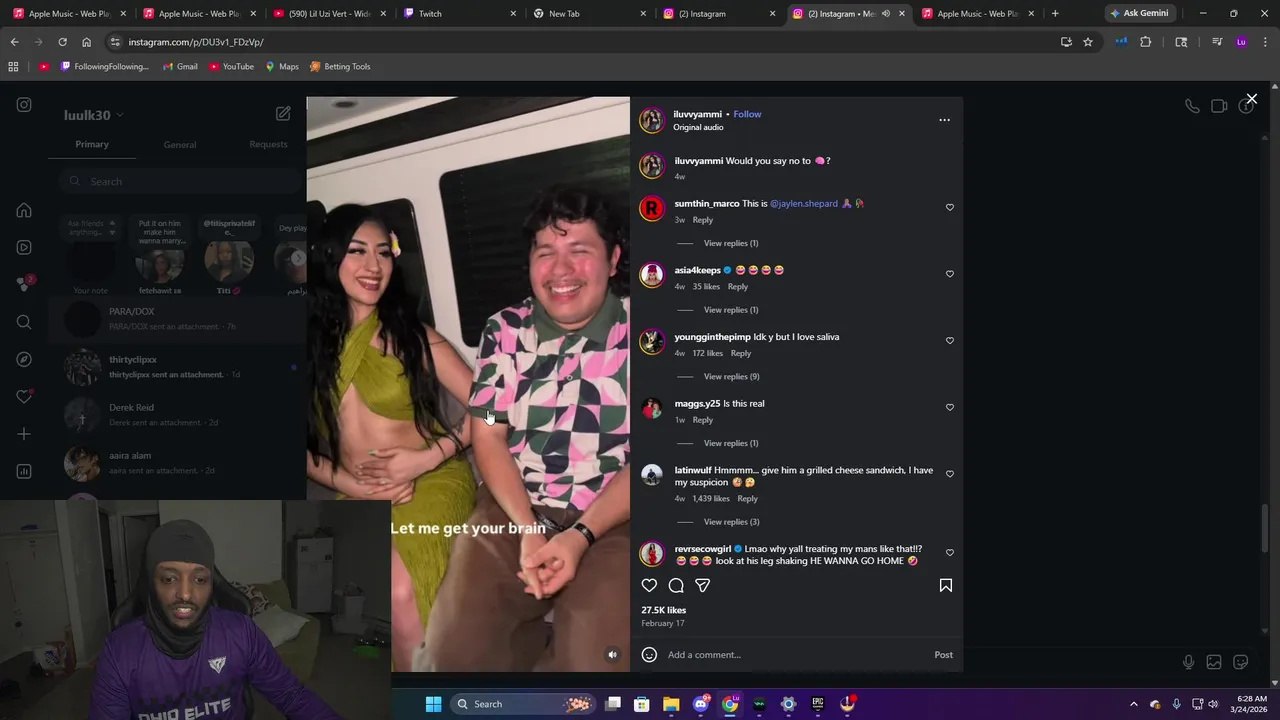Viewport: 1280px width, 720px height.
Task: Expand replies under sumthin_marco comment
Action: (x=731, y=243)
